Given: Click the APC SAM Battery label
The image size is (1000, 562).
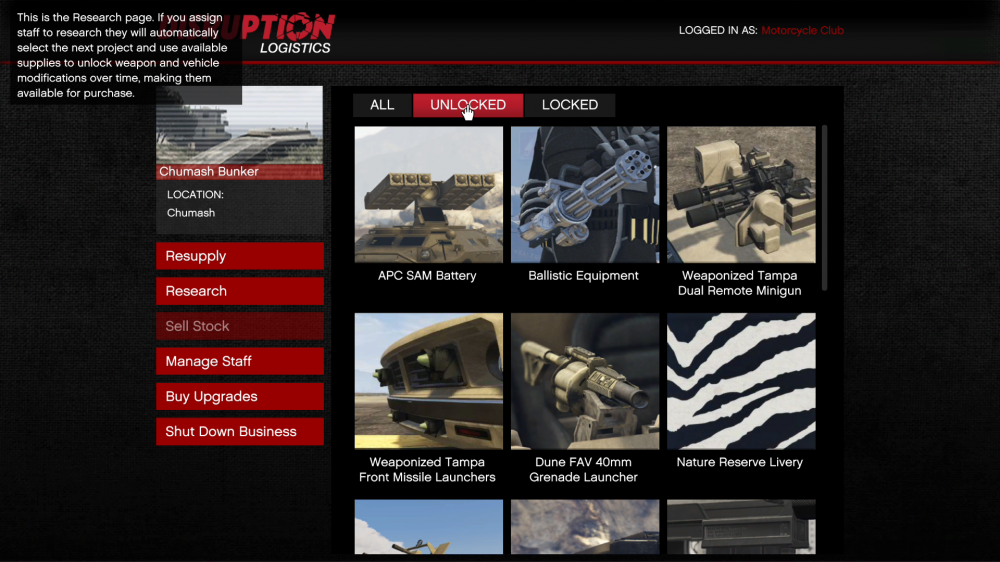Looking at the screenshot, I should (427, 276).
